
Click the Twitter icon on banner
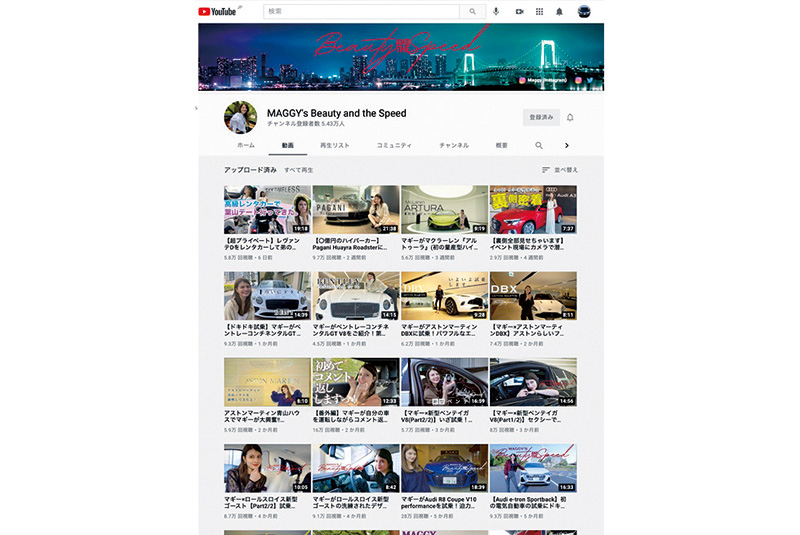[x=589, y=80]
